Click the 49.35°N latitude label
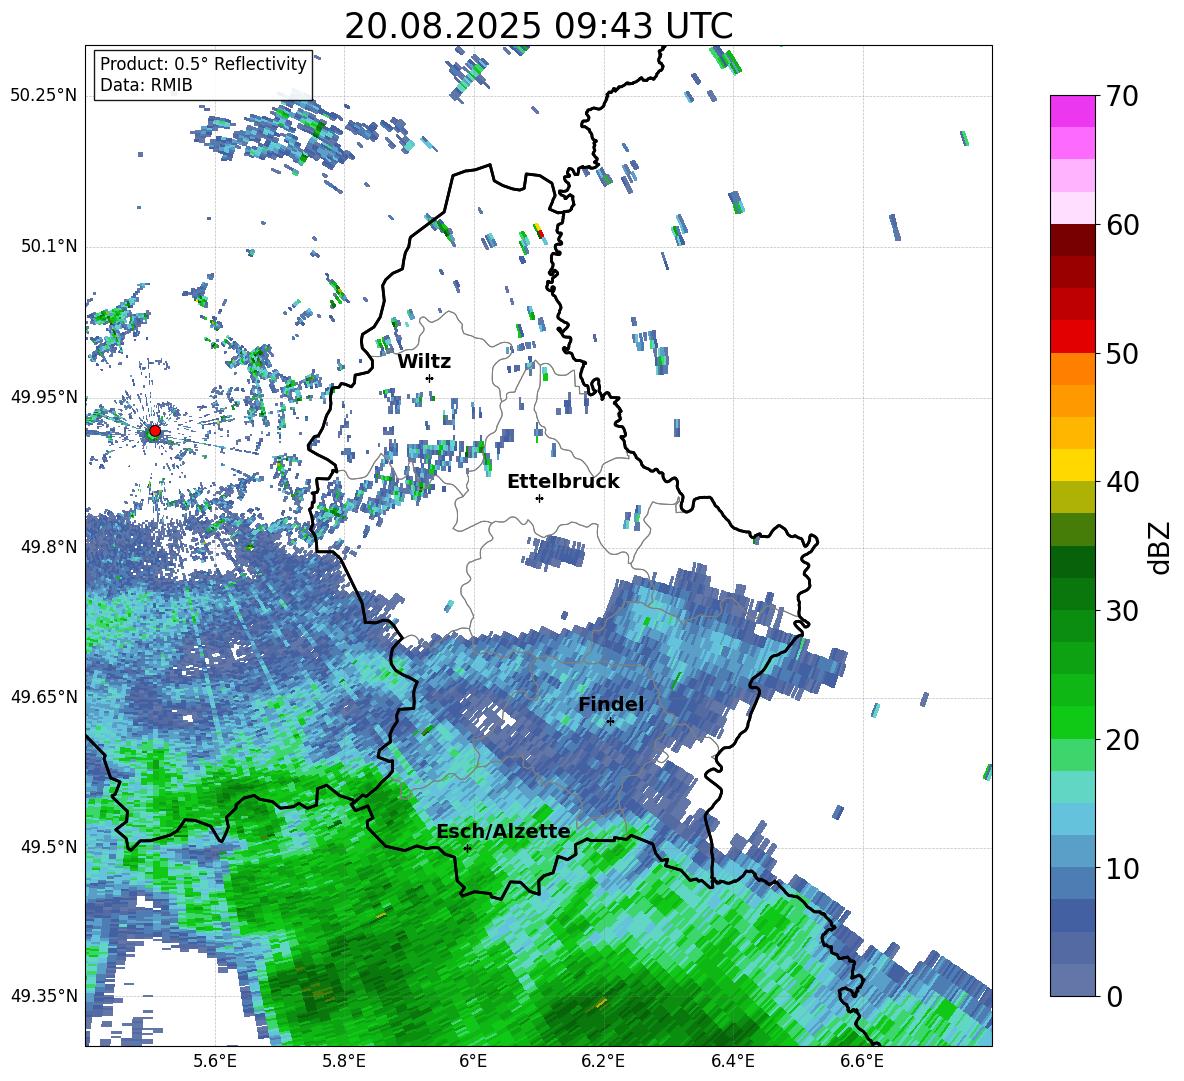 [44, 996]
